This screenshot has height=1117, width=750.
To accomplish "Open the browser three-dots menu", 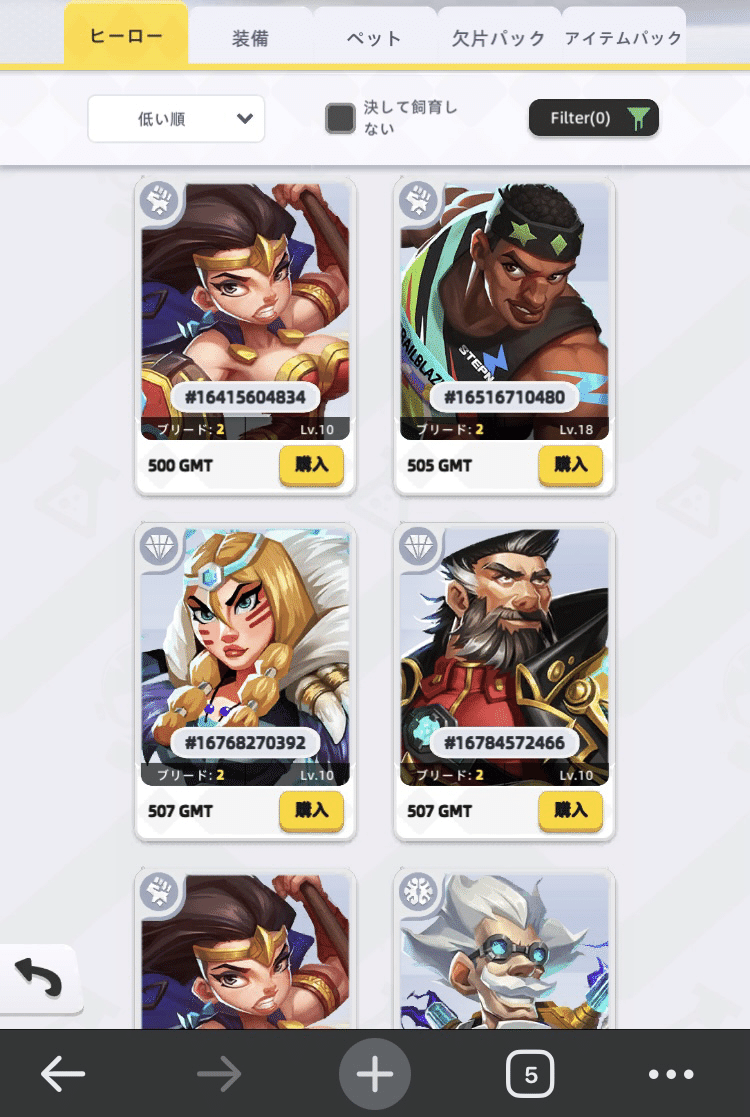I will pos(670,1074).
